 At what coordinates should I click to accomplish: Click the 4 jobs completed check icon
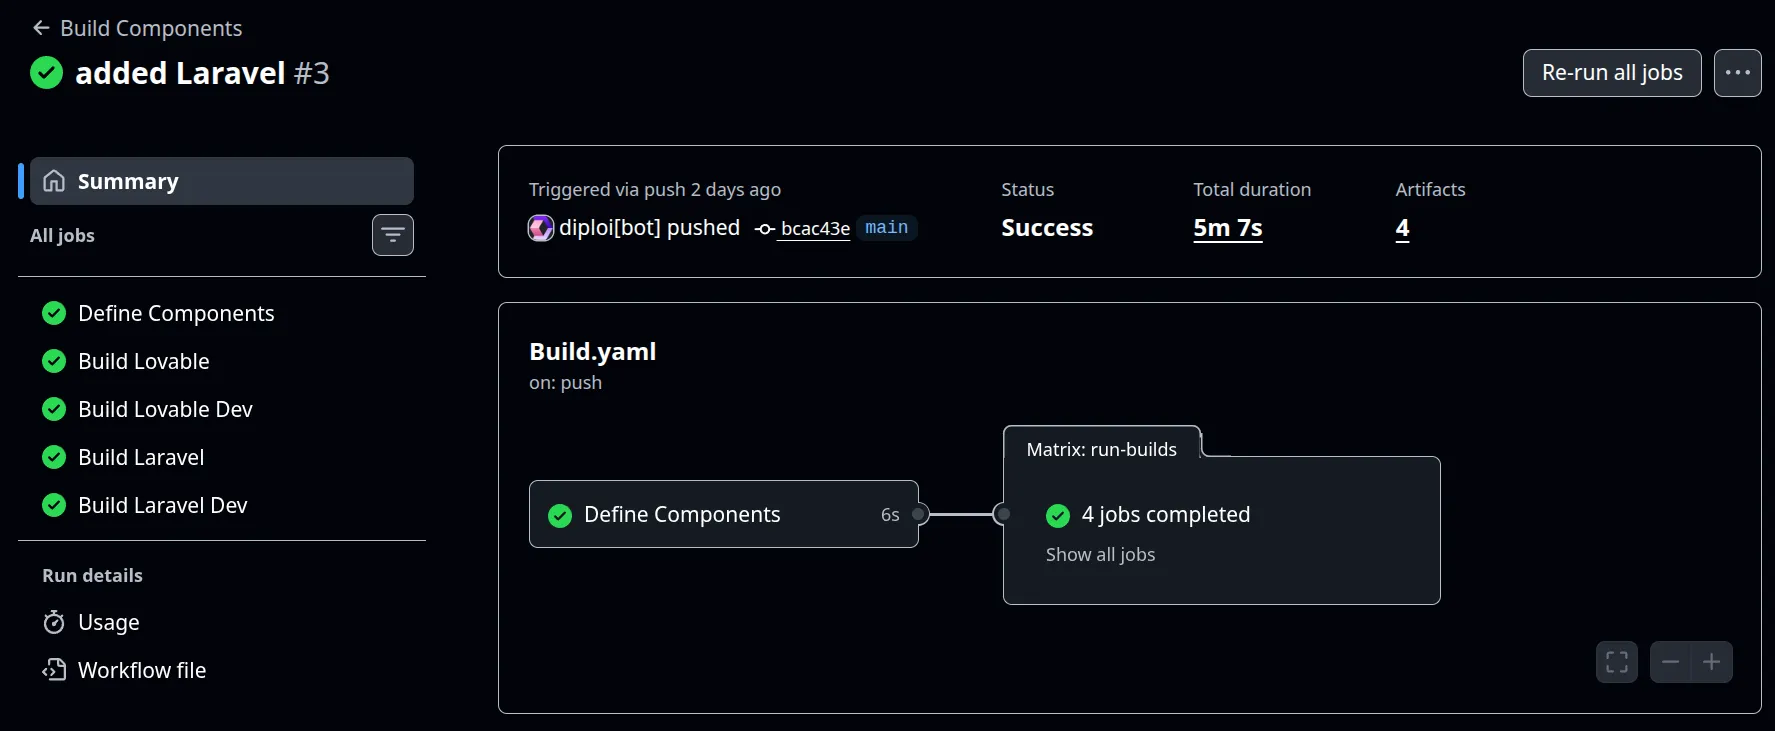(x=1058, y=515)
